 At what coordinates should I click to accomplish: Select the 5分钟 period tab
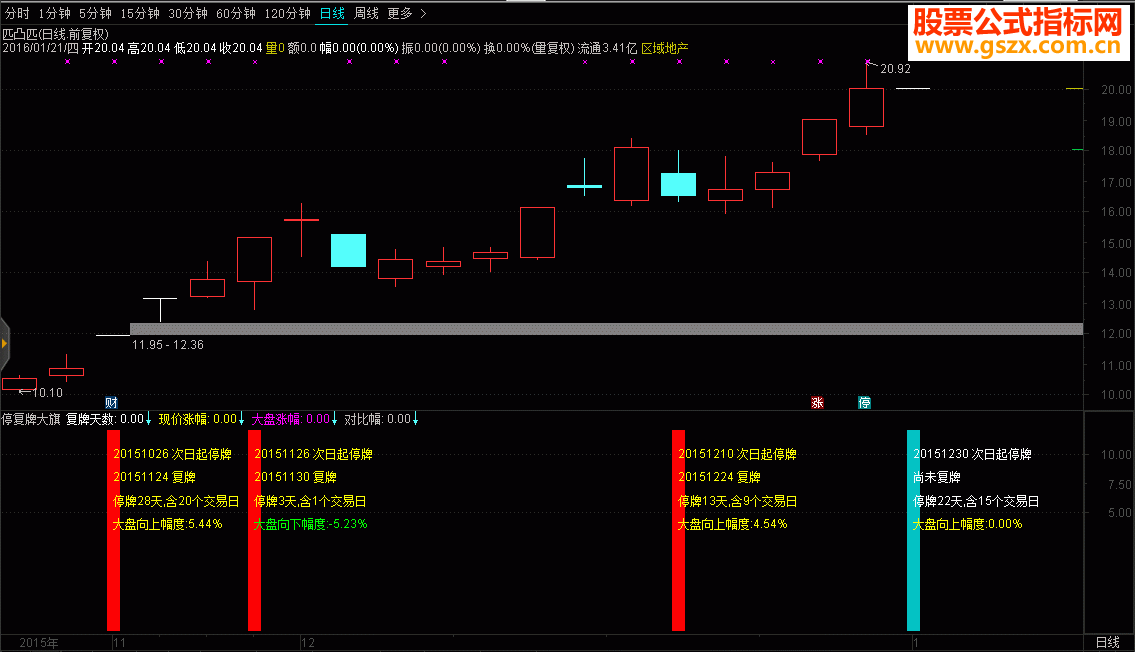[x=95, y=14]
